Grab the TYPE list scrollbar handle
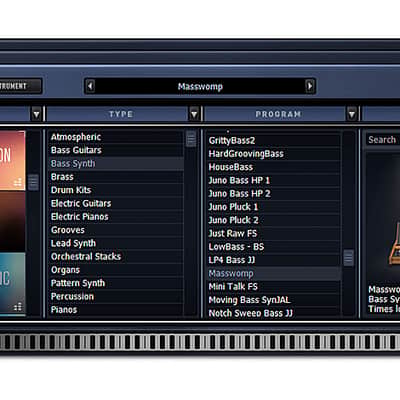The width and height of the screenshot is (400, 400). point(191,139)
